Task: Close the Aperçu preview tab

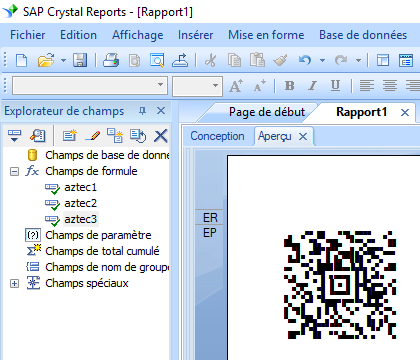Action: click(x=303, y=137)
